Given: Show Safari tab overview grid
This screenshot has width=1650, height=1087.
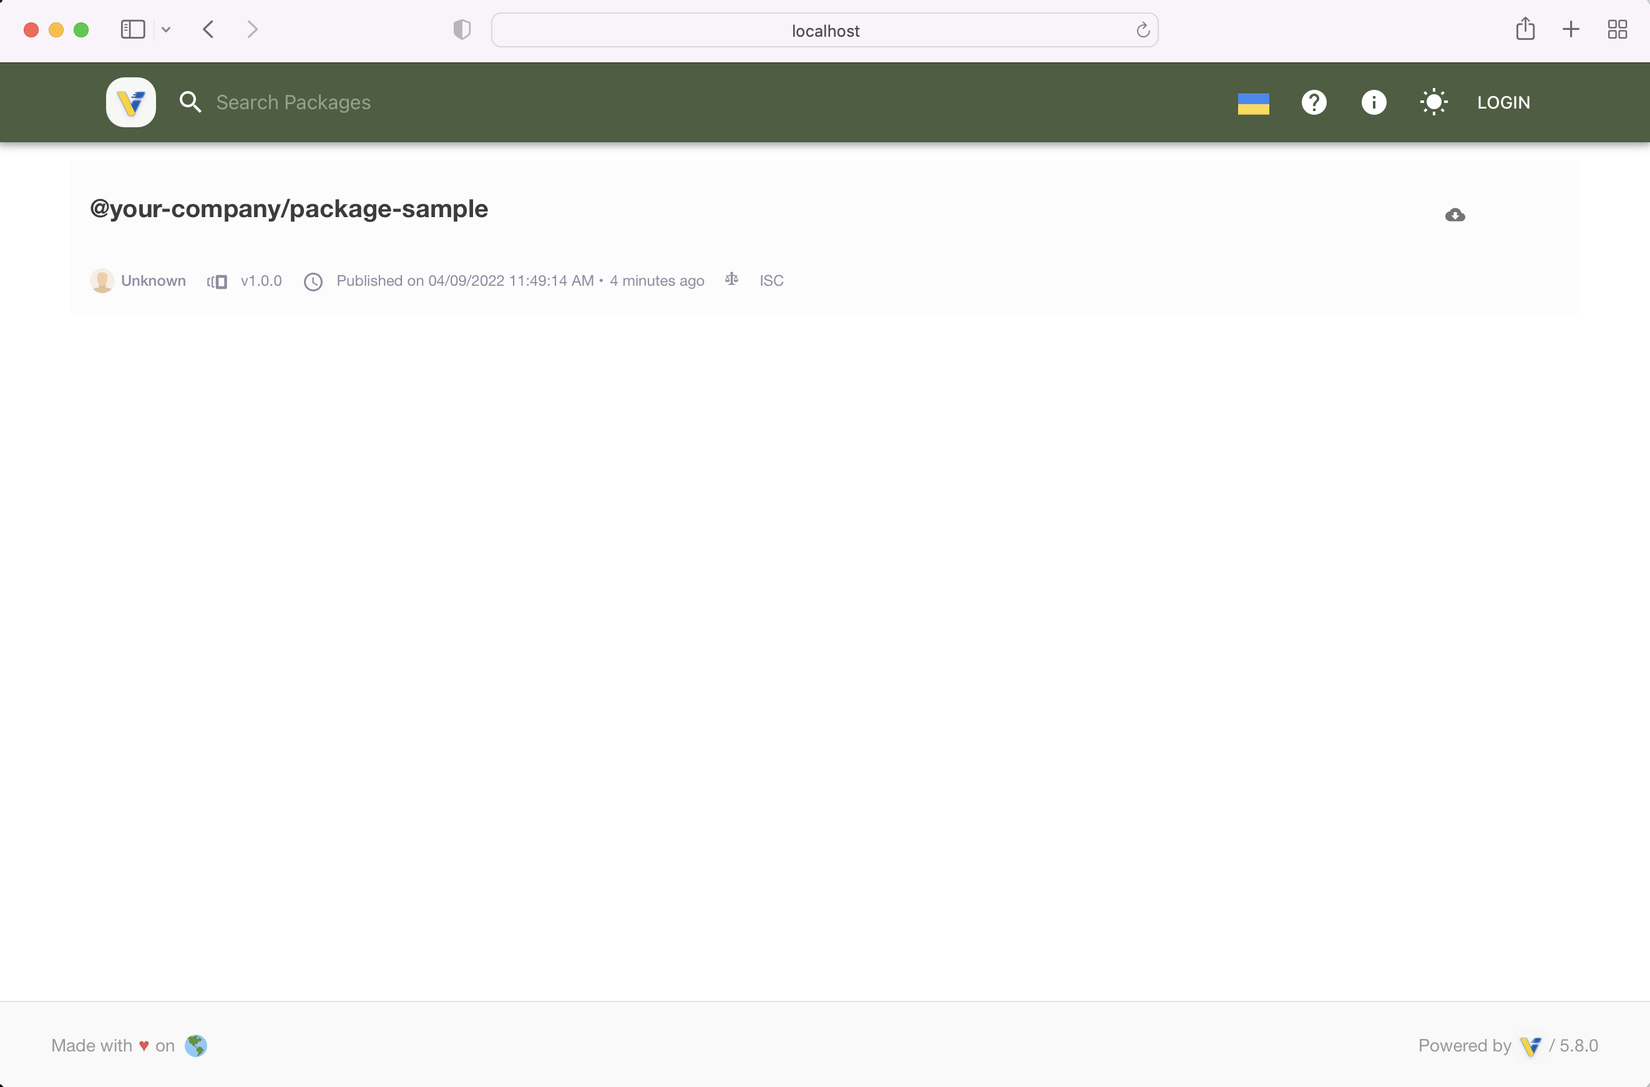Looking at the screenshot, I should [x=1617, y=30].
